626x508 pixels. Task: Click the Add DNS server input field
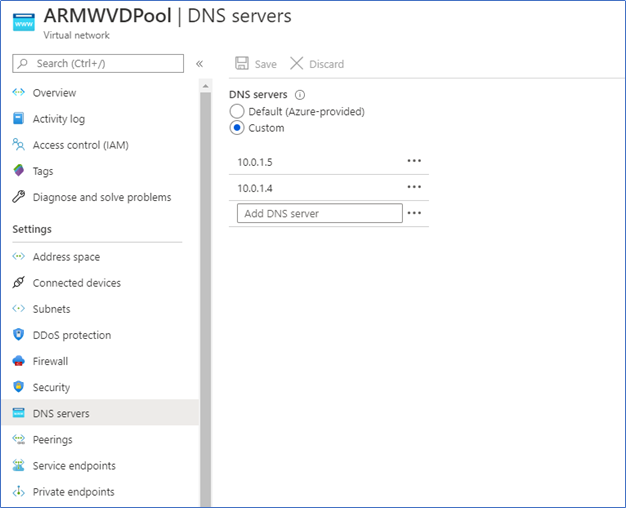pos(319,213)
